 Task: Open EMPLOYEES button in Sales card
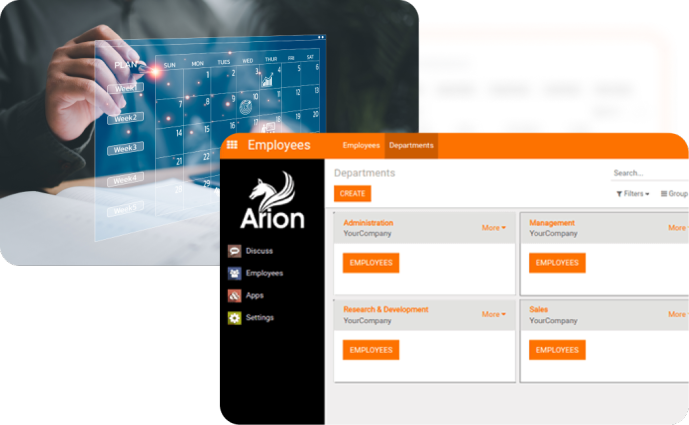pos(557,350)
